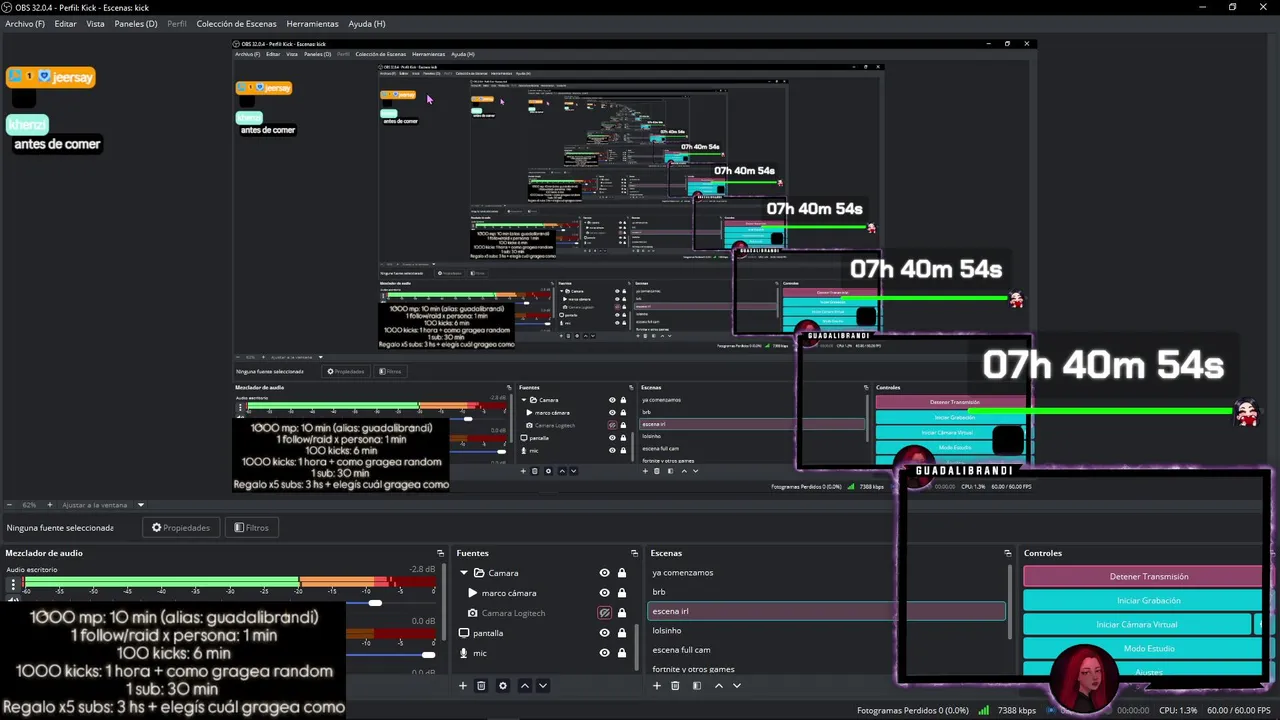Click 'Fotogramas Perdidos 0 (0.0%)' status text
The width and height of the screenshot is (1280, 720).
912,710
